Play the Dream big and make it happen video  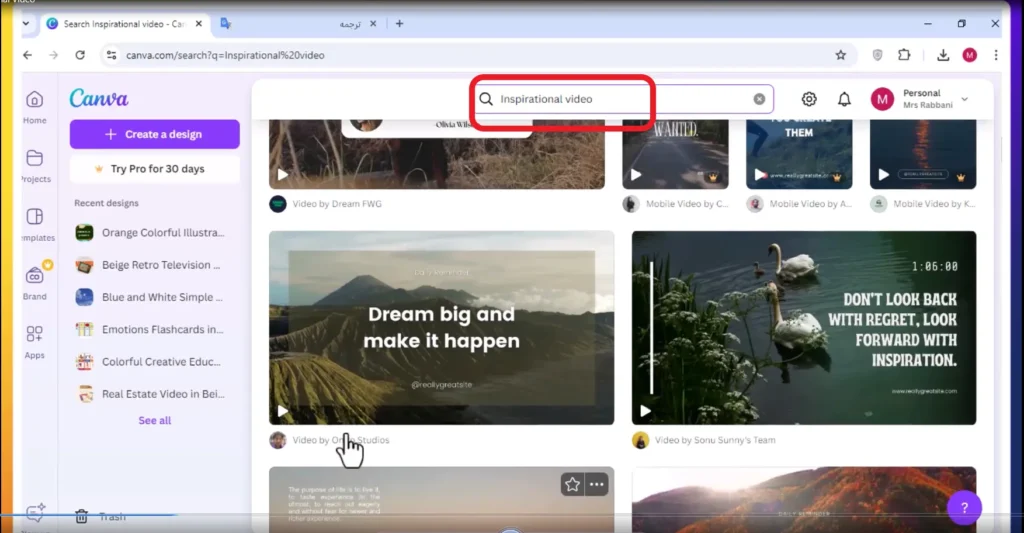pyautogui.click(x=283, y=411)
